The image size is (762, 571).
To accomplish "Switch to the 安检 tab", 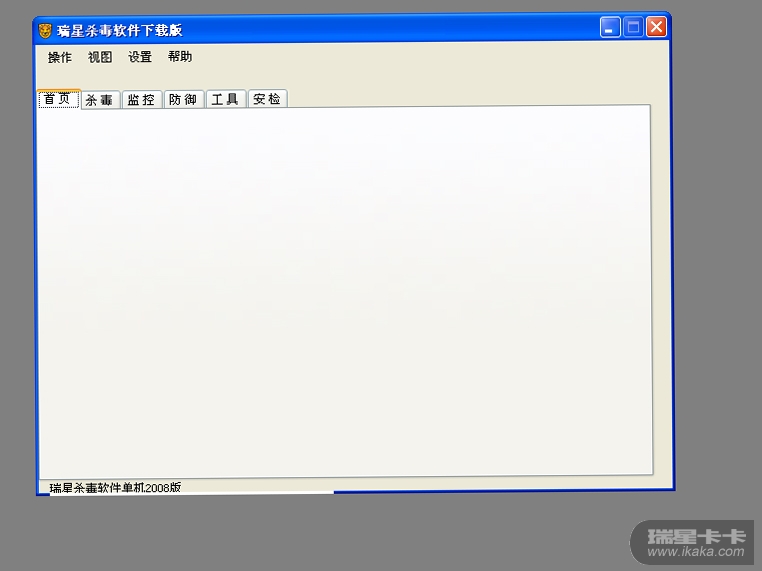I will tap(267, 99).
